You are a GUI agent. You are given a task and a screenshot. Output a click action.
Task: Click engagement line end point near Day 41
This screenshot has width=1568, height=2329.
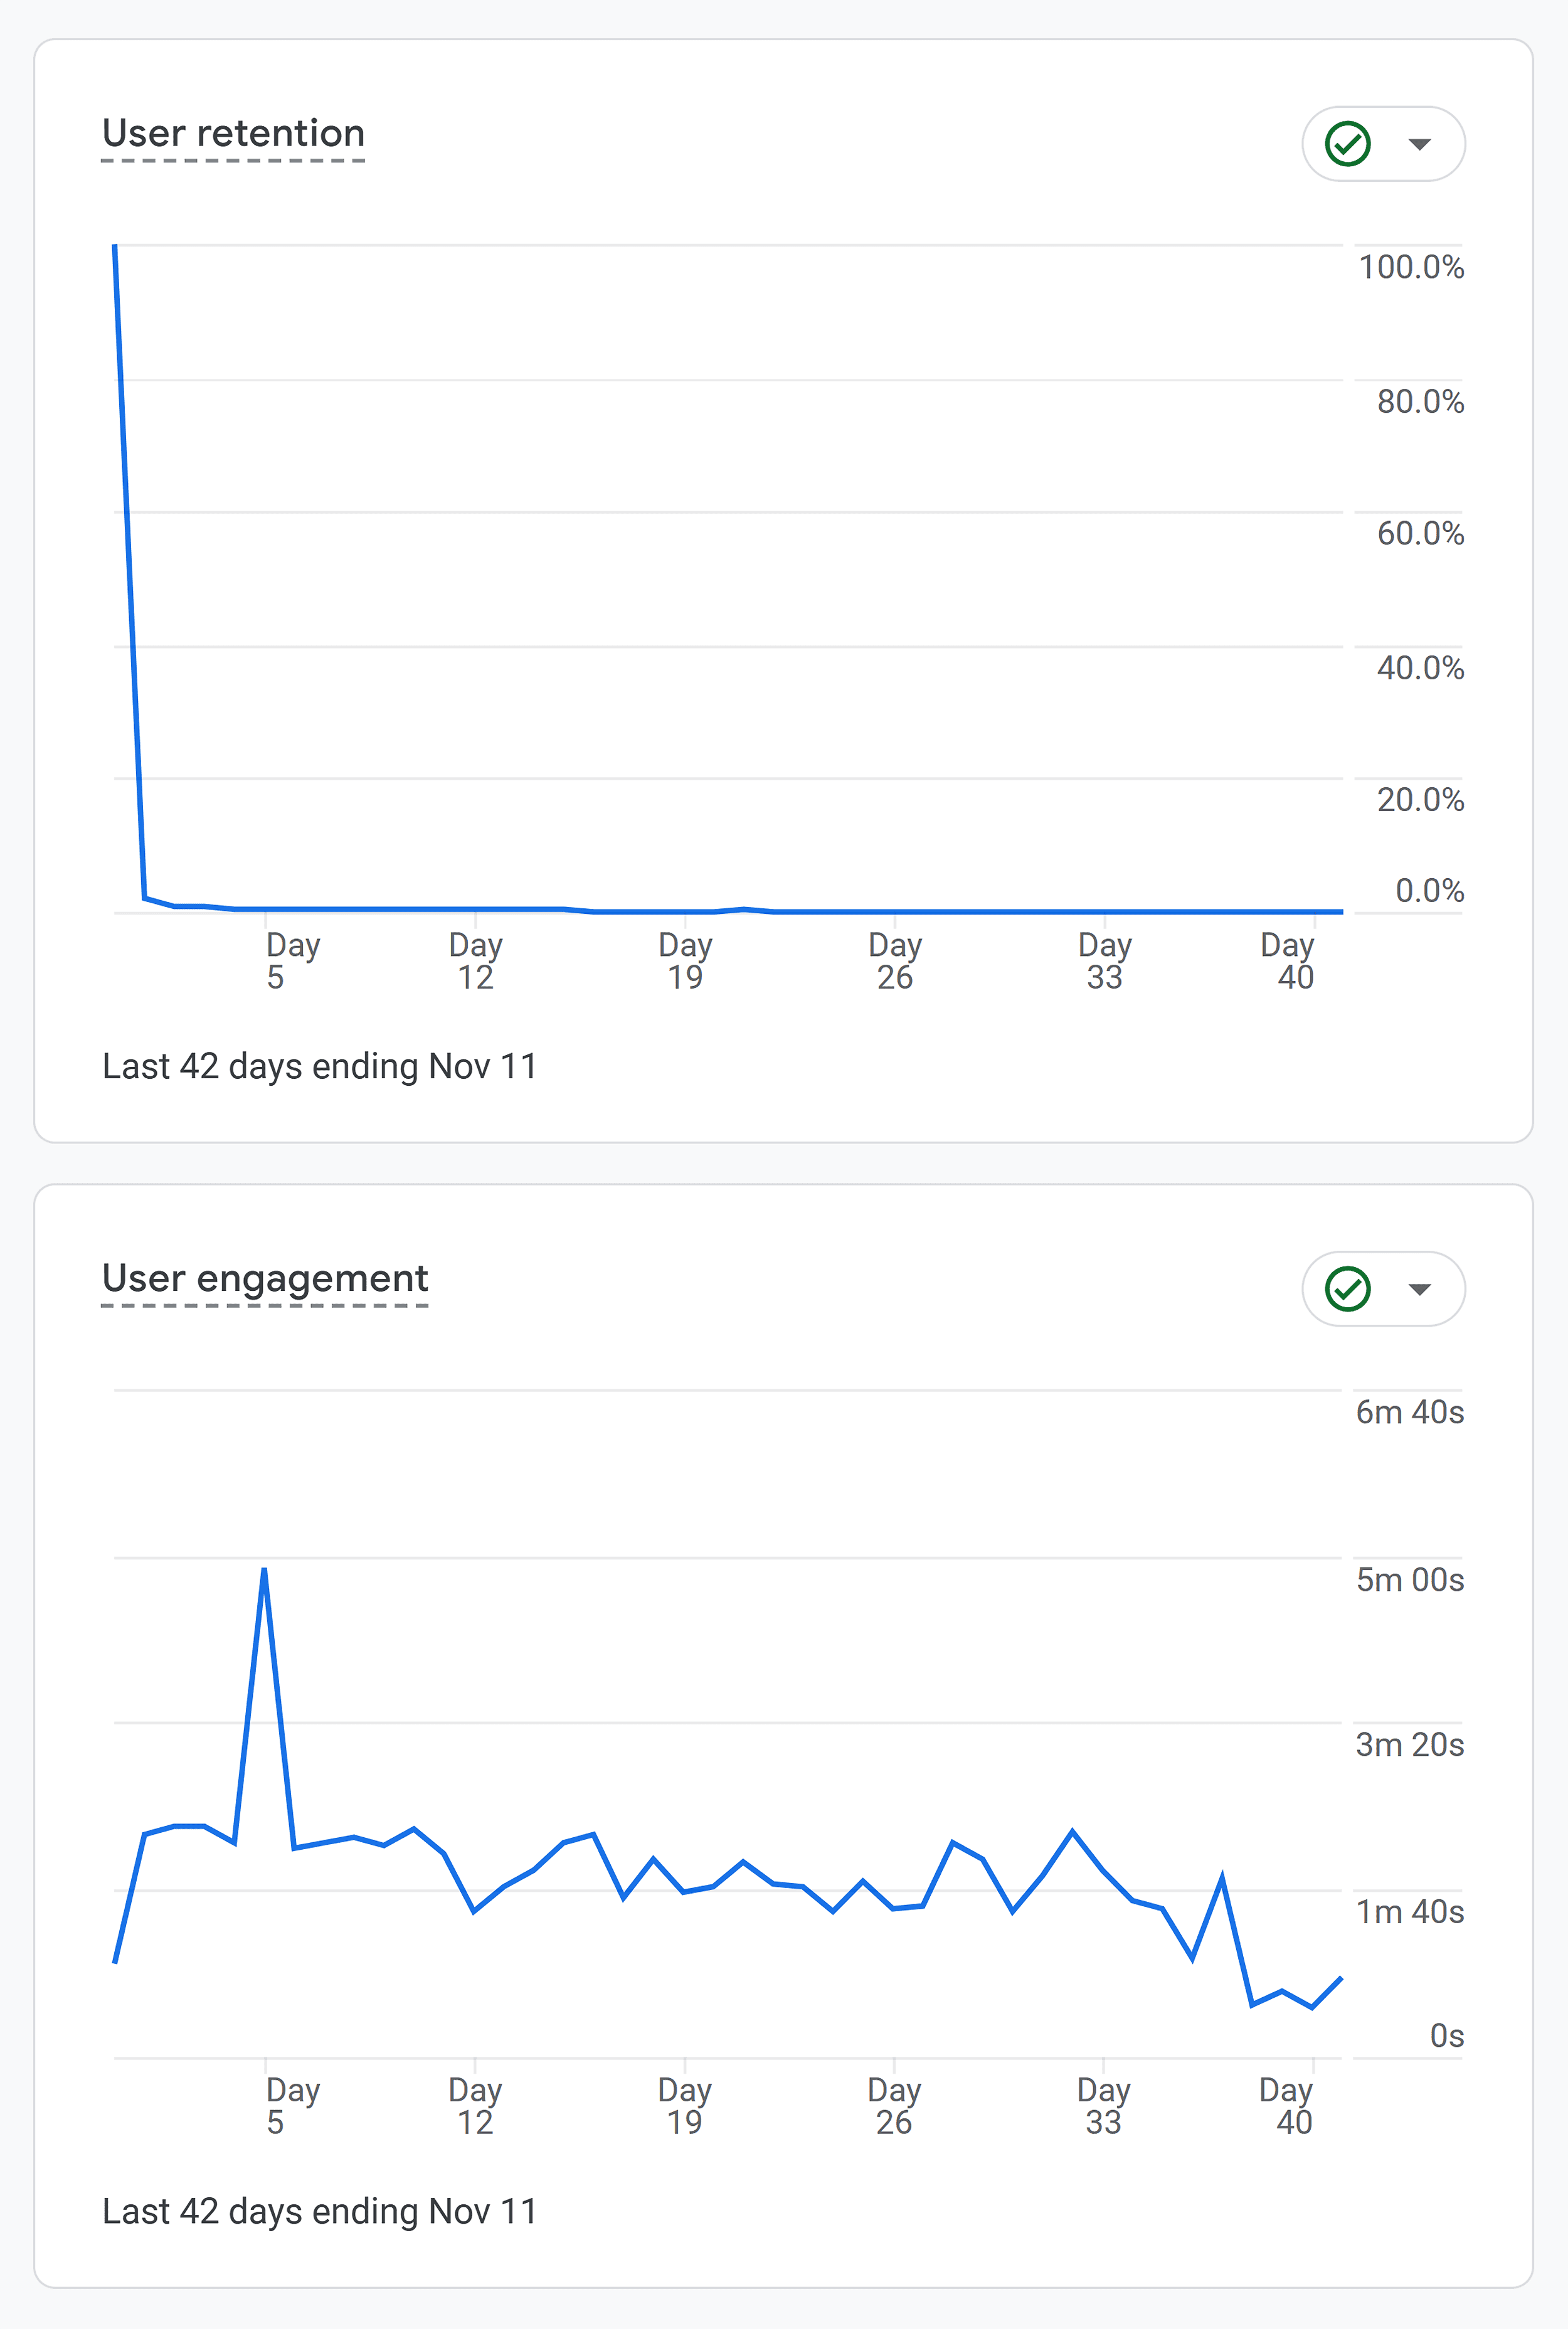(x=1341, y=1978)
